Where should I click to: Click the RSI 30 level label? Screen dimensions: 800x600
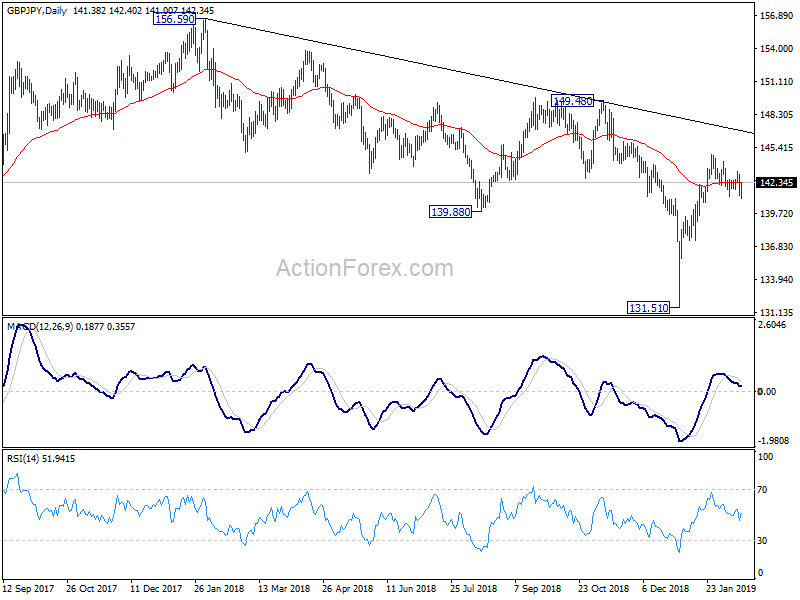[x=762, y=541]
